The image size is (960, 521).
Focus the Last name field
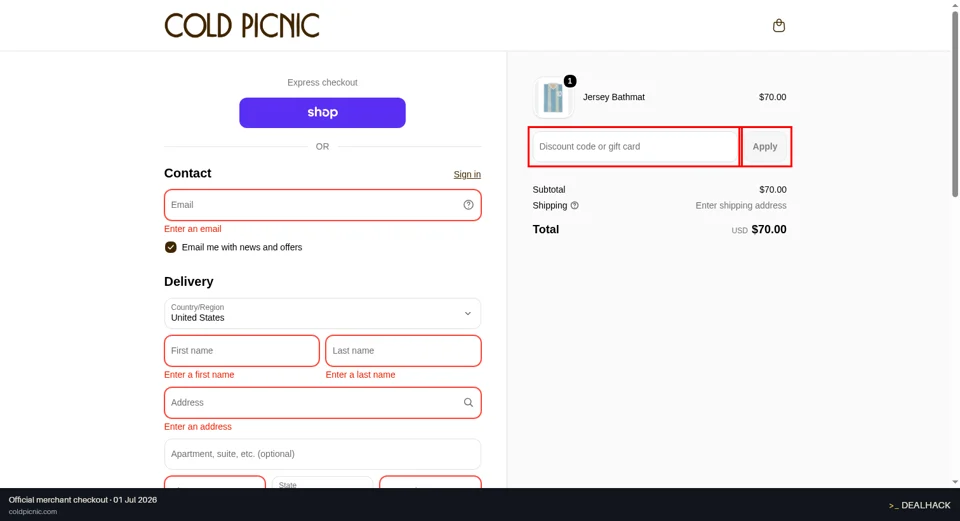pyautogui.click(x=403, y=351)
